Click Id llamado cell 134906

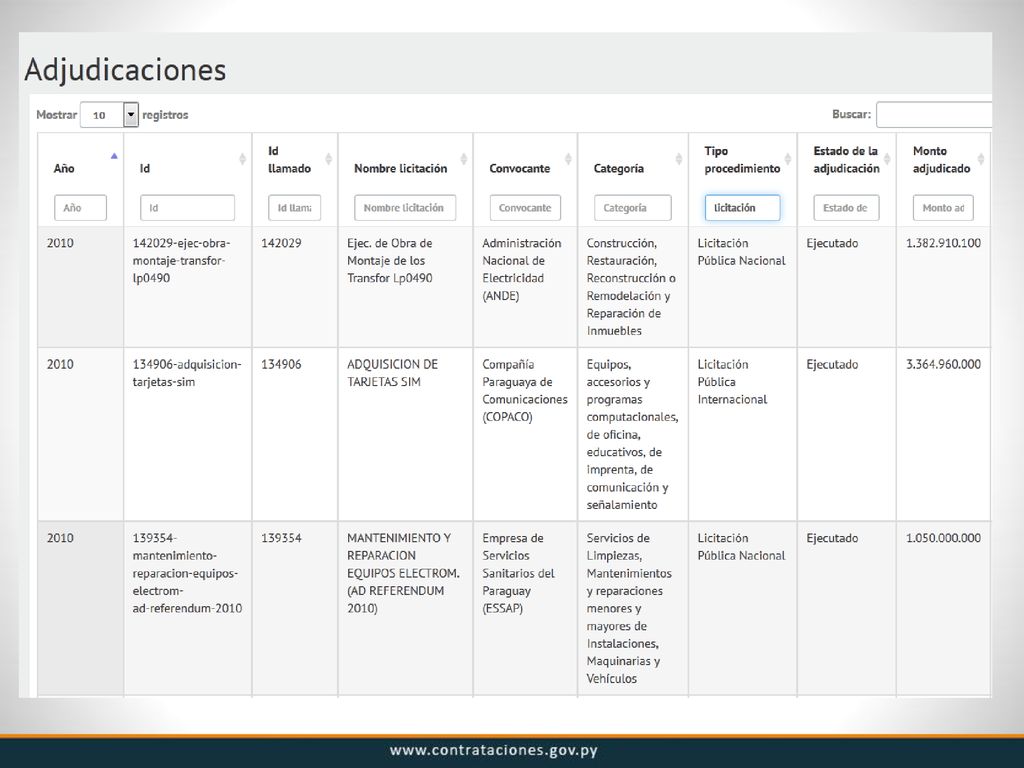pos(281,364)
